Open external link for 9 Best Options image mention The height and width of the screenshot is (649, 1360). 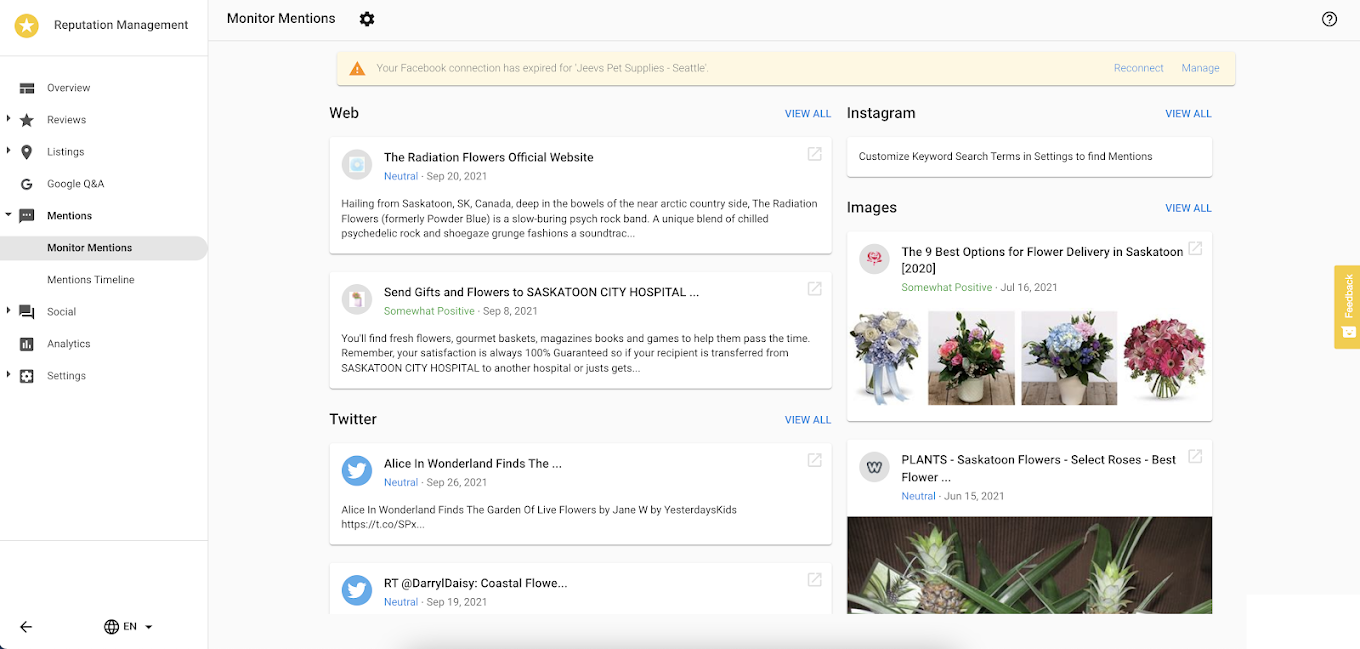pos(1195,249)
